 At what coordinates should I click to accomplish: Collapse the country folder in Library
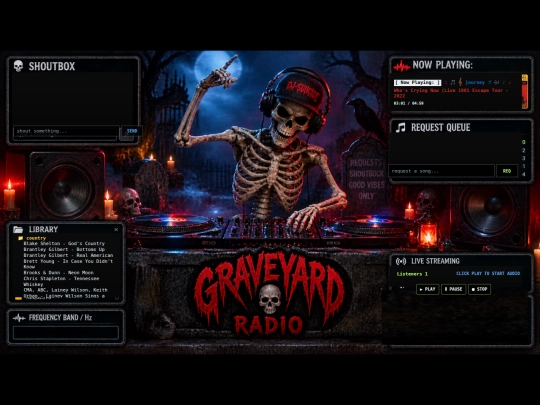(x=33, y=238)
